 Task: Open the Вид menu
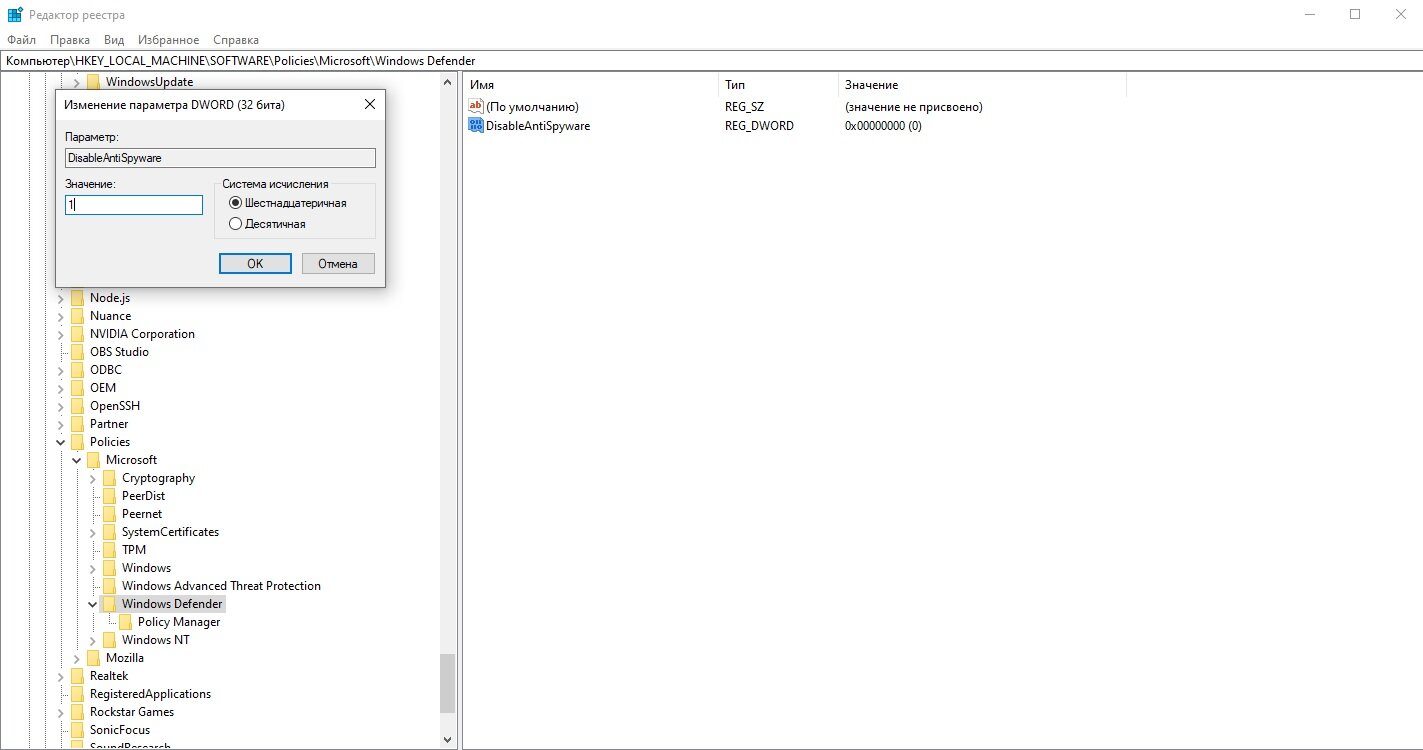click(114, 40)
